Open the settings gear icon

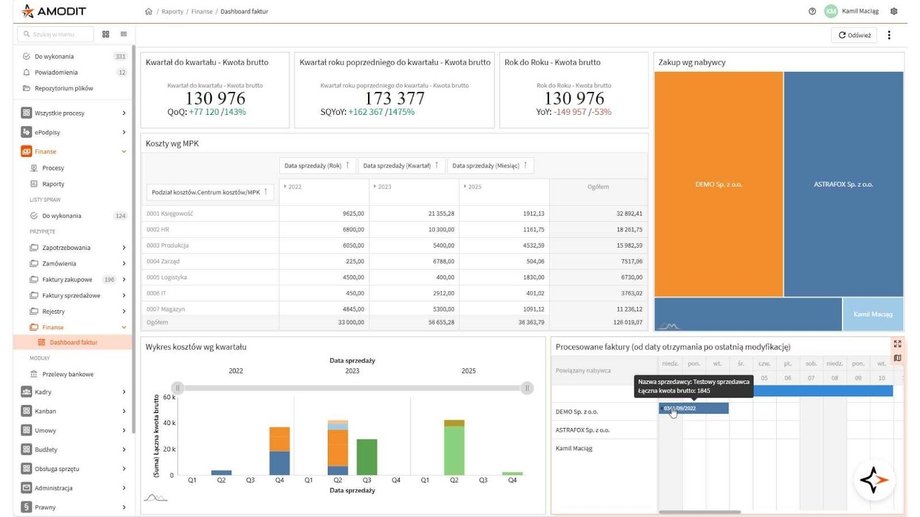point(894,11)
